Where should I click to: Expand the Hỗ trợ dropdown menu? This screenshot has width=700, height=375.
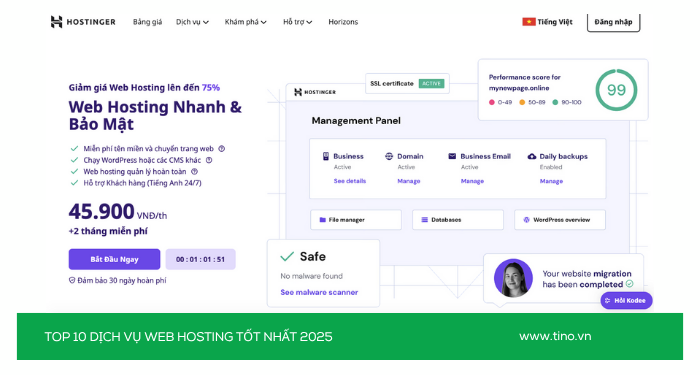point(297,22)
